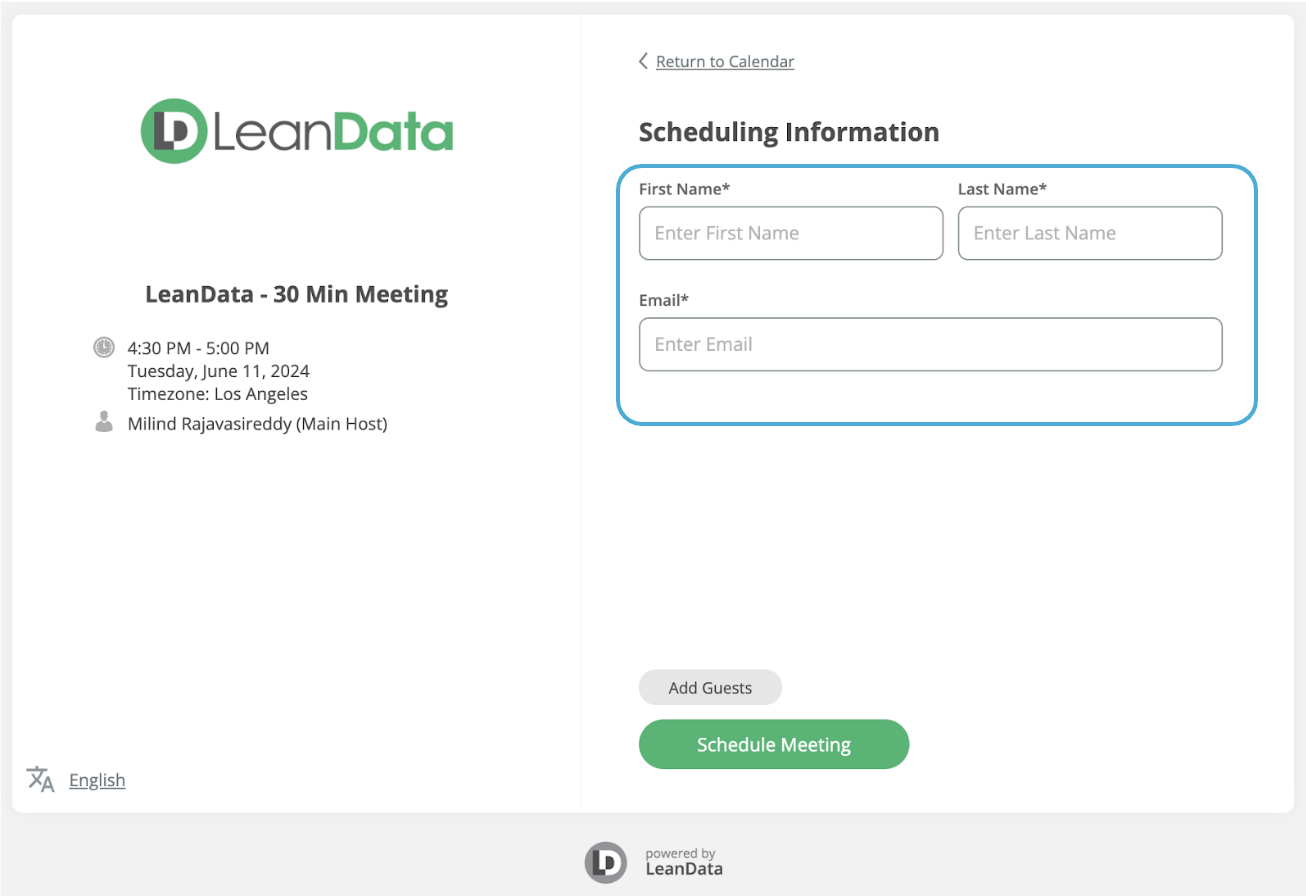Click the 4:30 PM - 5:00 PM text
This screenshot has height=896, width=1306.
tap(198, 348)
